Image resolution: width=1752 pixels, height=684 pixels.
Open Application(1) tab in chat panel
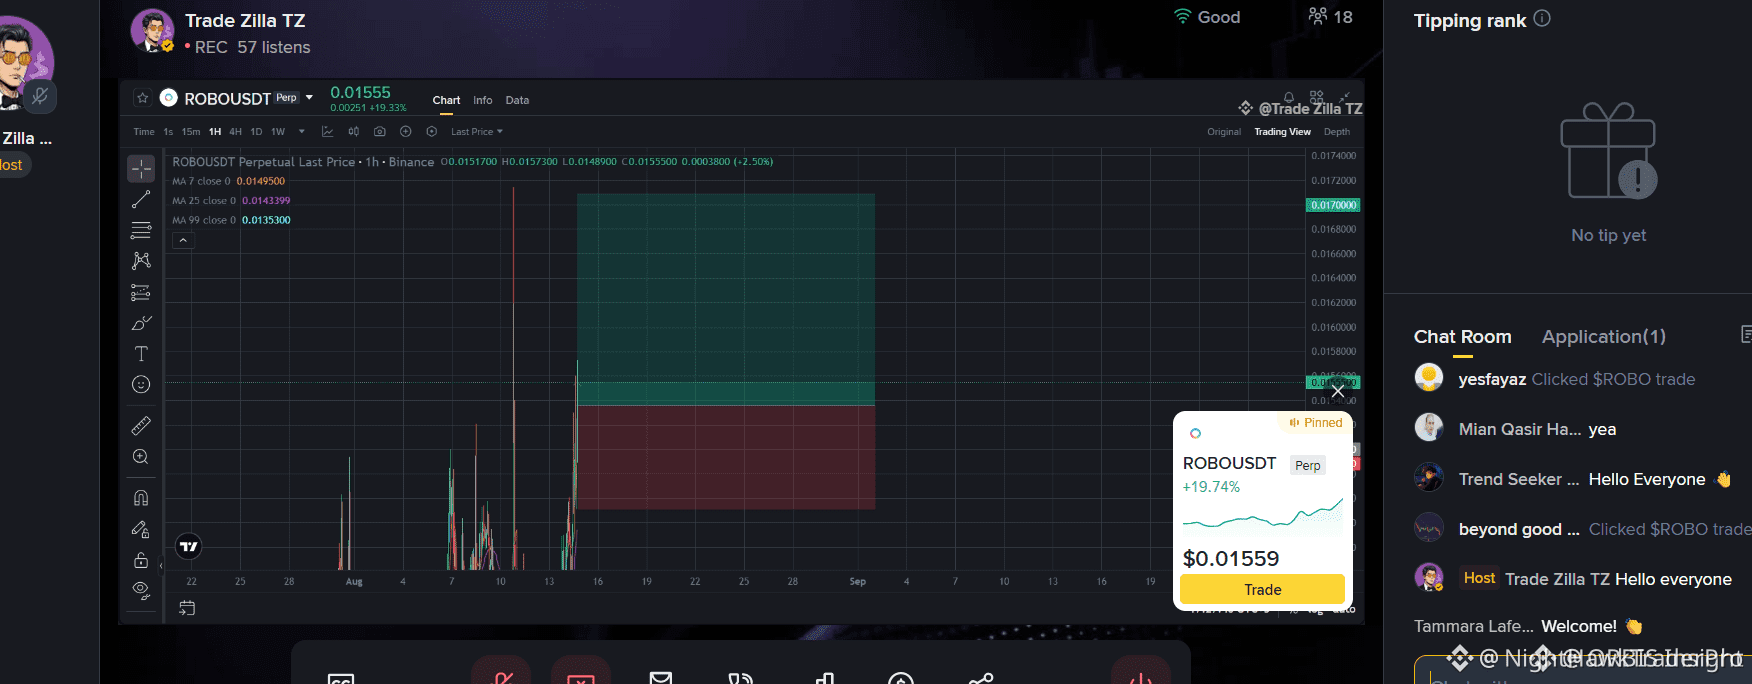[1603, 337]
